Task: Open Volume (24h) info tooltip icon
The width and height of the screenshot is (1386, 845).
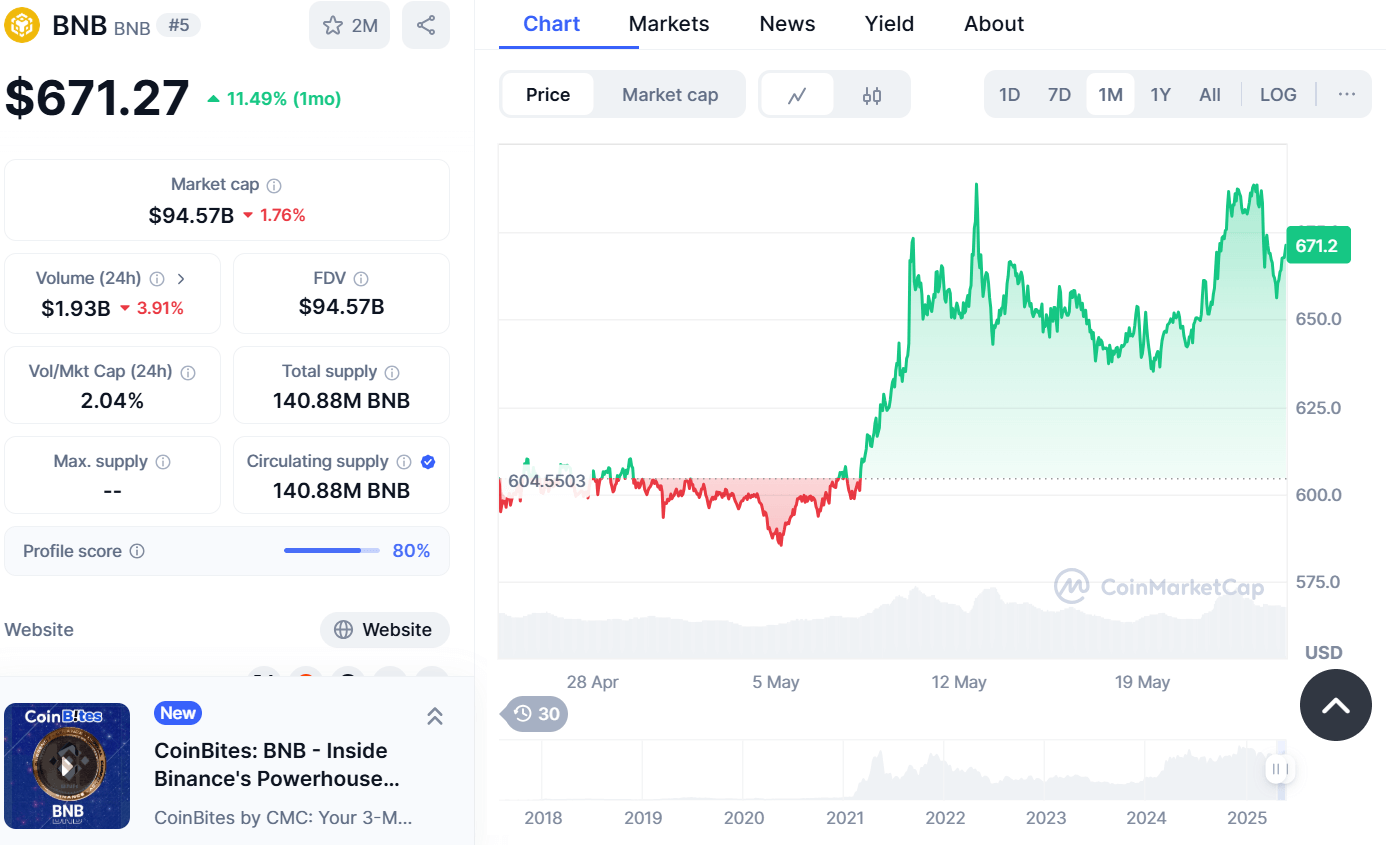Action: pos(157,279)
